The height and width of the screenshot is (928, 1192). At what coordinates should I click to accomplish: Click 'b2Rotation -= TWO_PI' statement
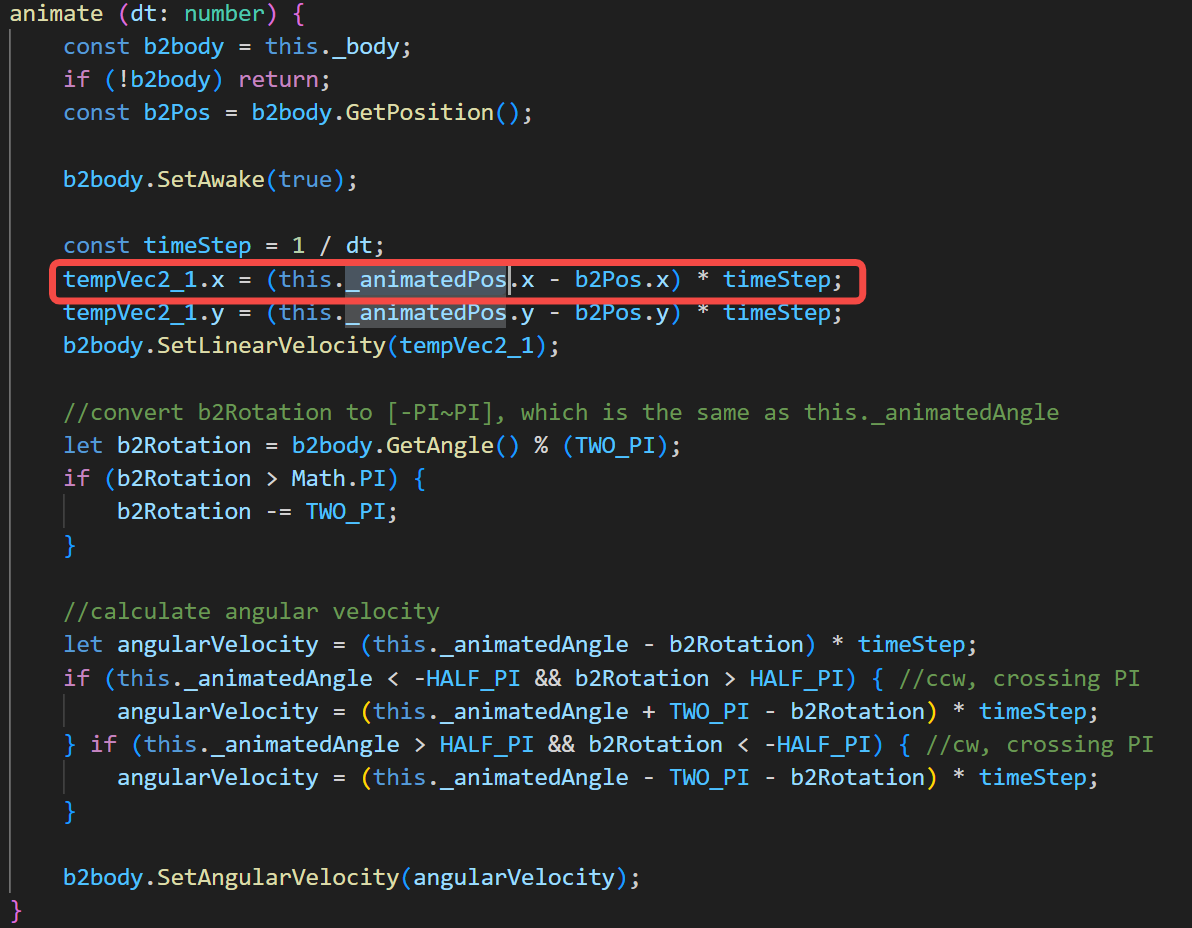tap(257, 512)
